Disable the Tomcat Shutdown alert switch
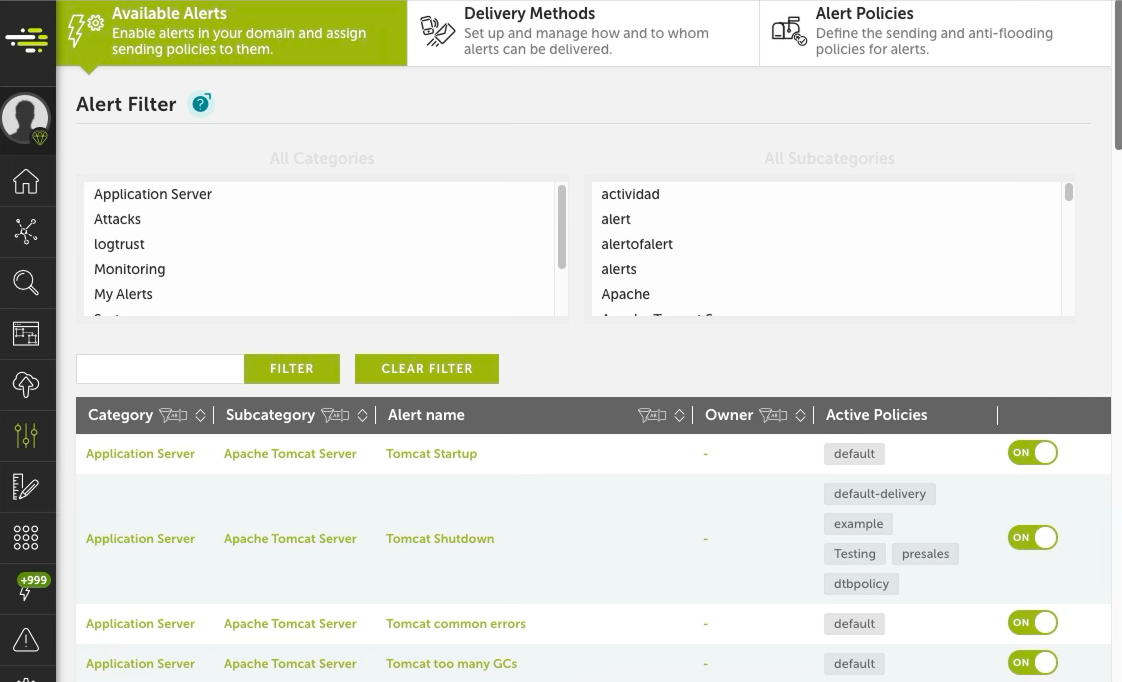This screenshot has width=1122, height=682. click(x=1032, y=537)
